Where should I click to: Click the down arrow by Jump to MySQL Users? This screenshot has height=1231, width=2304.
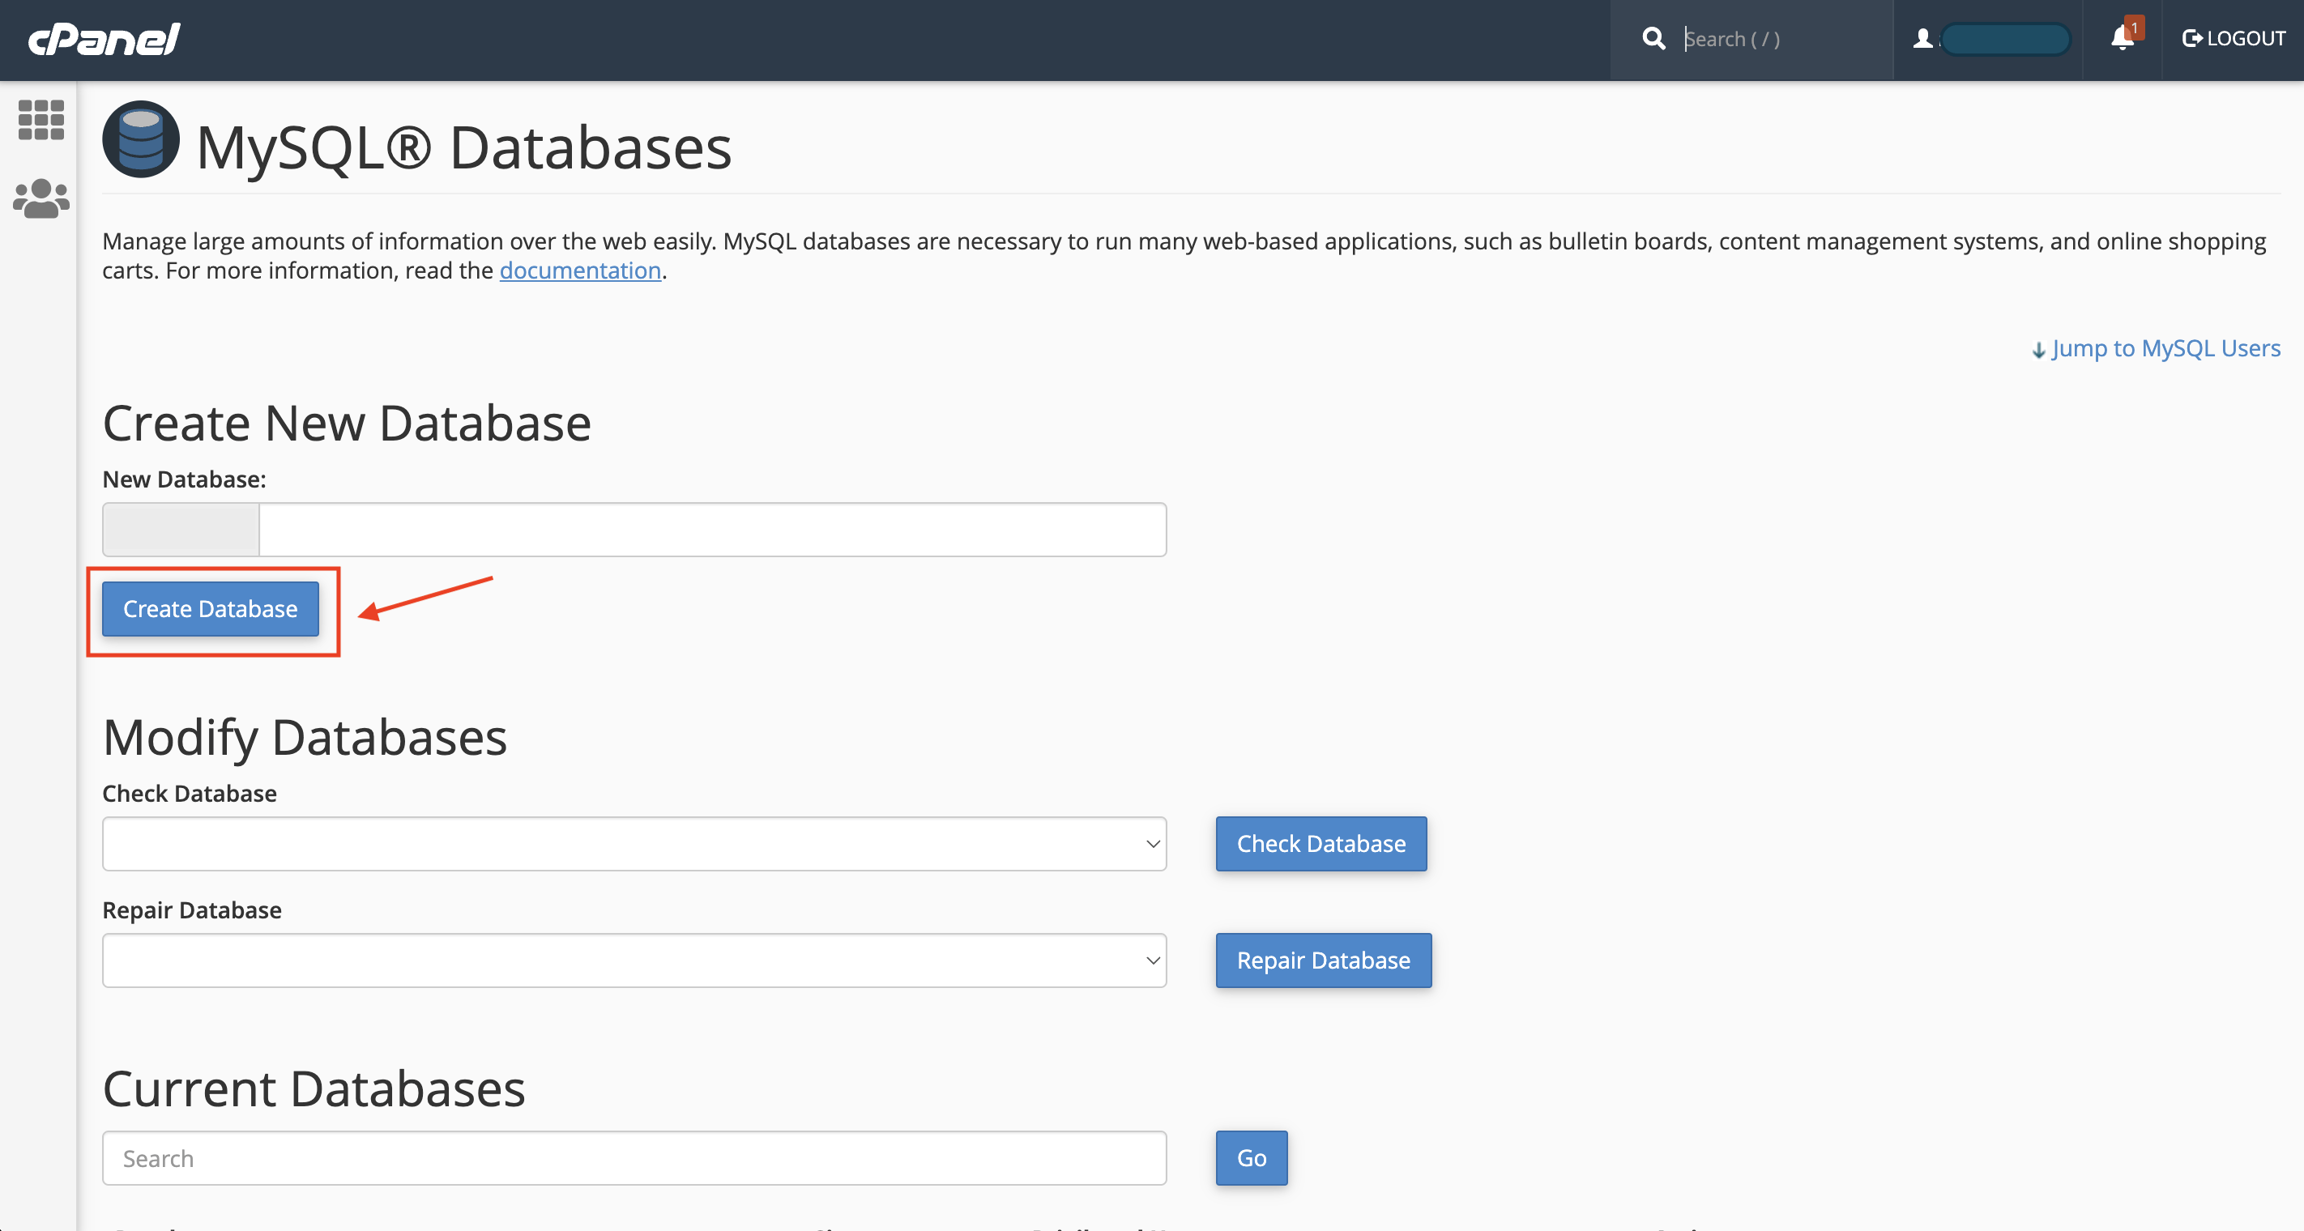2039,350
